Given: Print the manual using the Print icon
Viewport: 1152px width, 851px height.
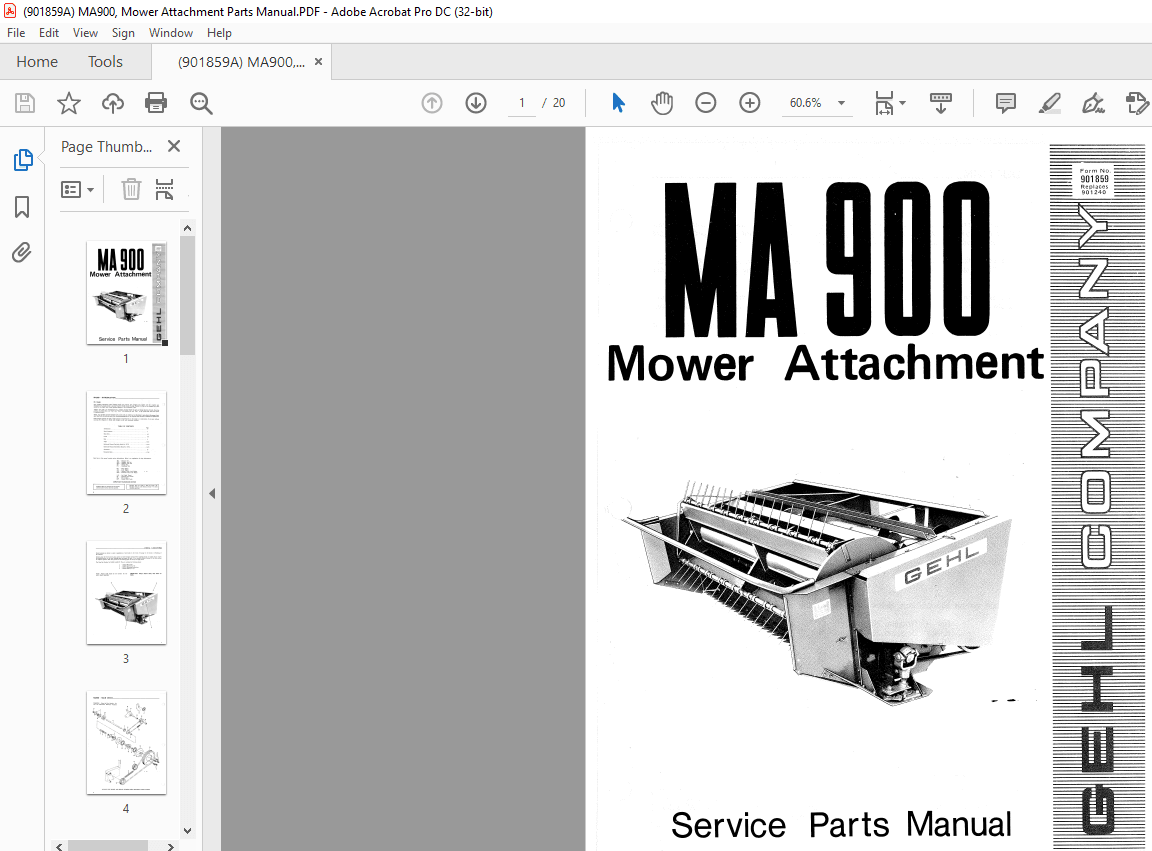Looking at the screenshot, I should (x=157, y=103).
